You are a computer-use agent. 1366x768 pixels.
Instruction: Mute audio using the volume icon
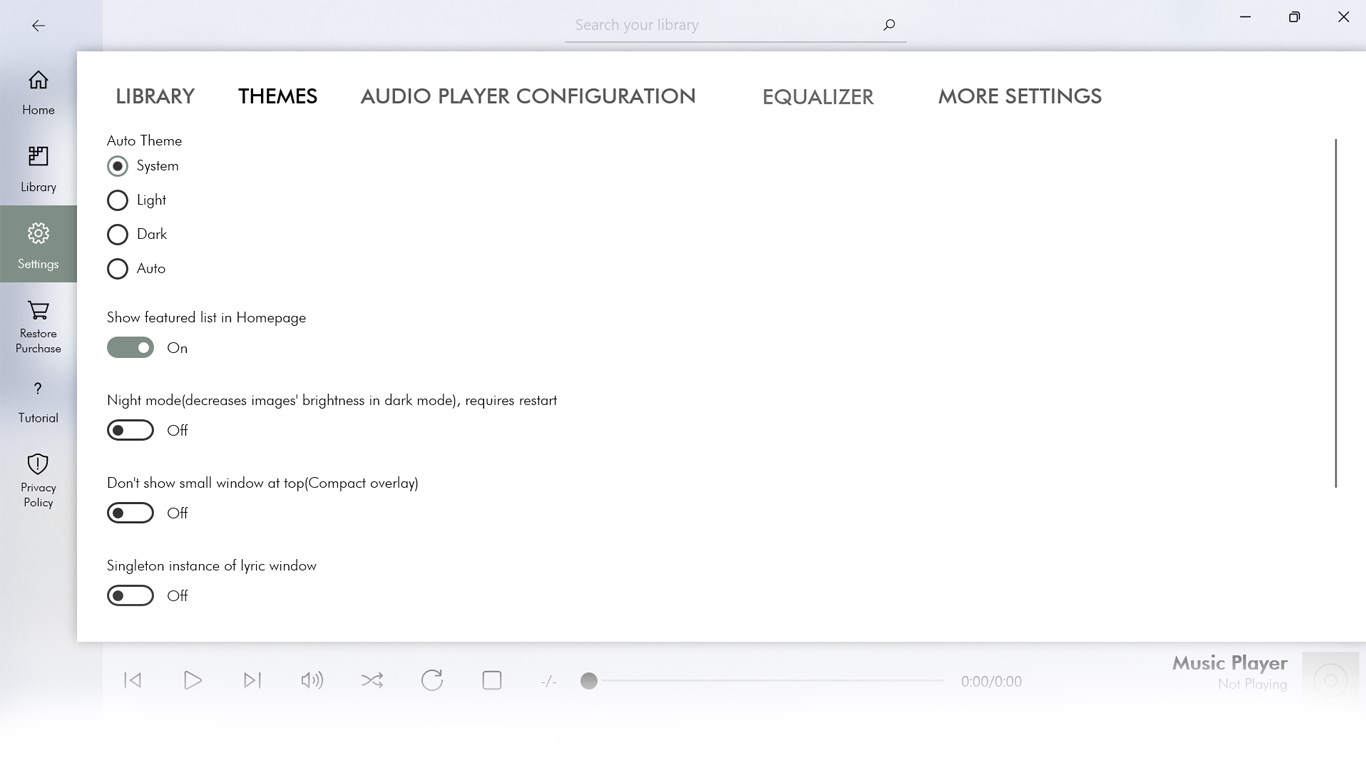(312, 680)
